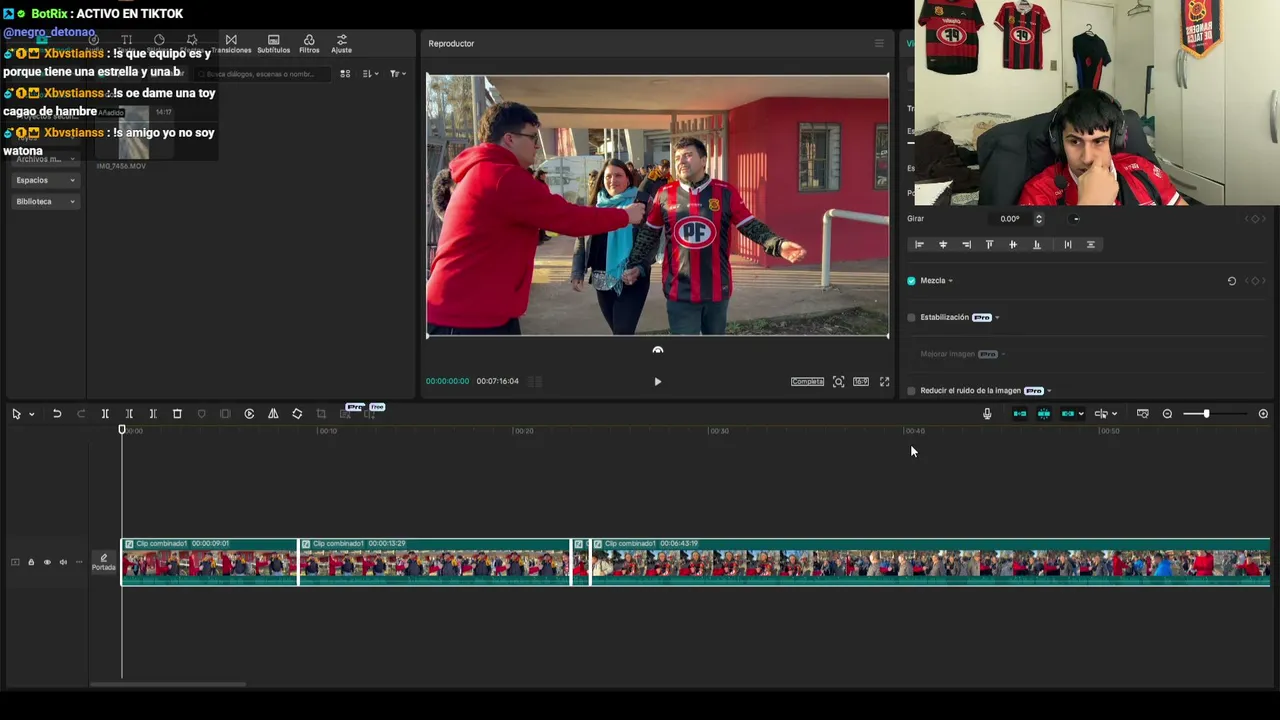Select the first Clip combinado1 clip 00:00:09:01
Image resolution: width=1280 pixels, height=720 pixels.
coord(209,562)
